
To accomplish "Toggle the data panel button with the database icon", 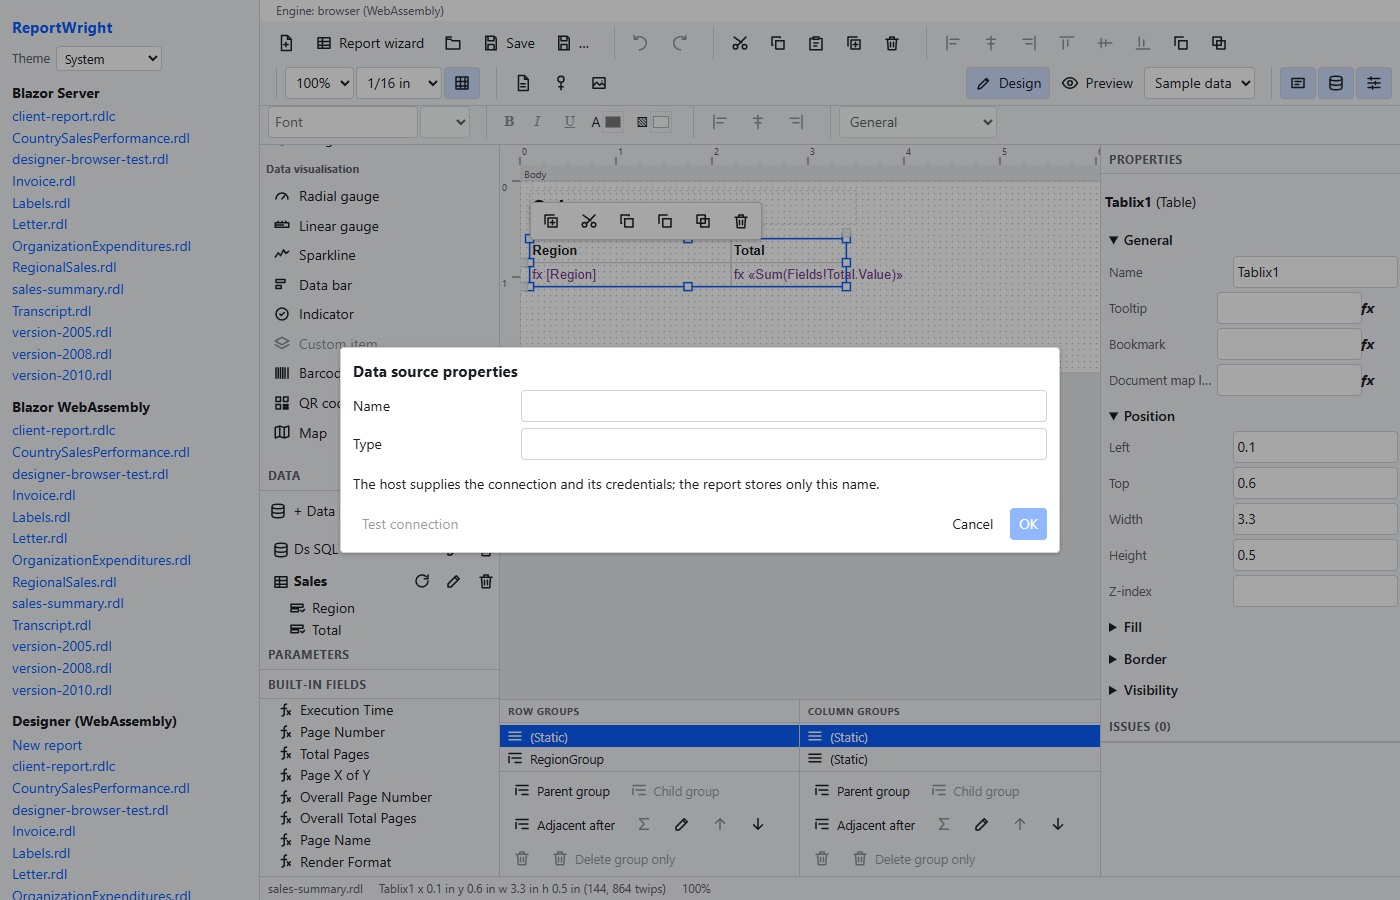I will [x=1336, y=83].
